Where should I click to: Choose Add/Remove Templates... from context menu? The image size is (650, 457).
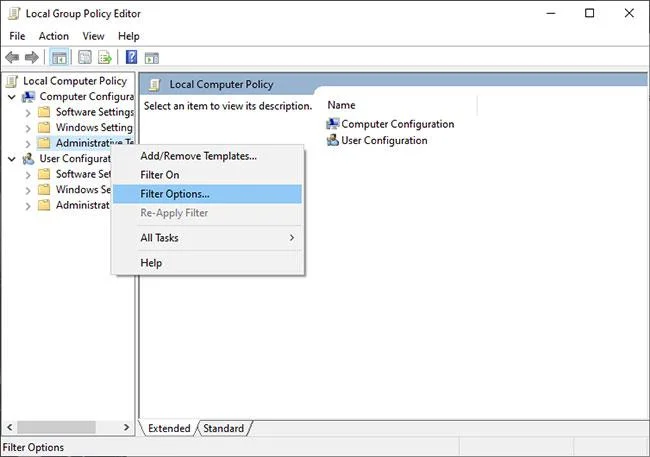click(207, 156)
